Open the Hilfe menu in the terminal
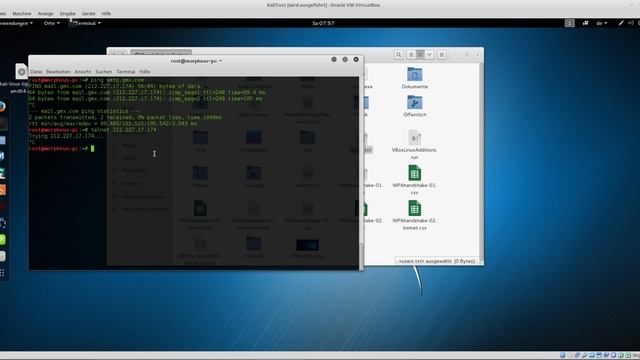Viewport: 640px width, 360px height. 144,72
